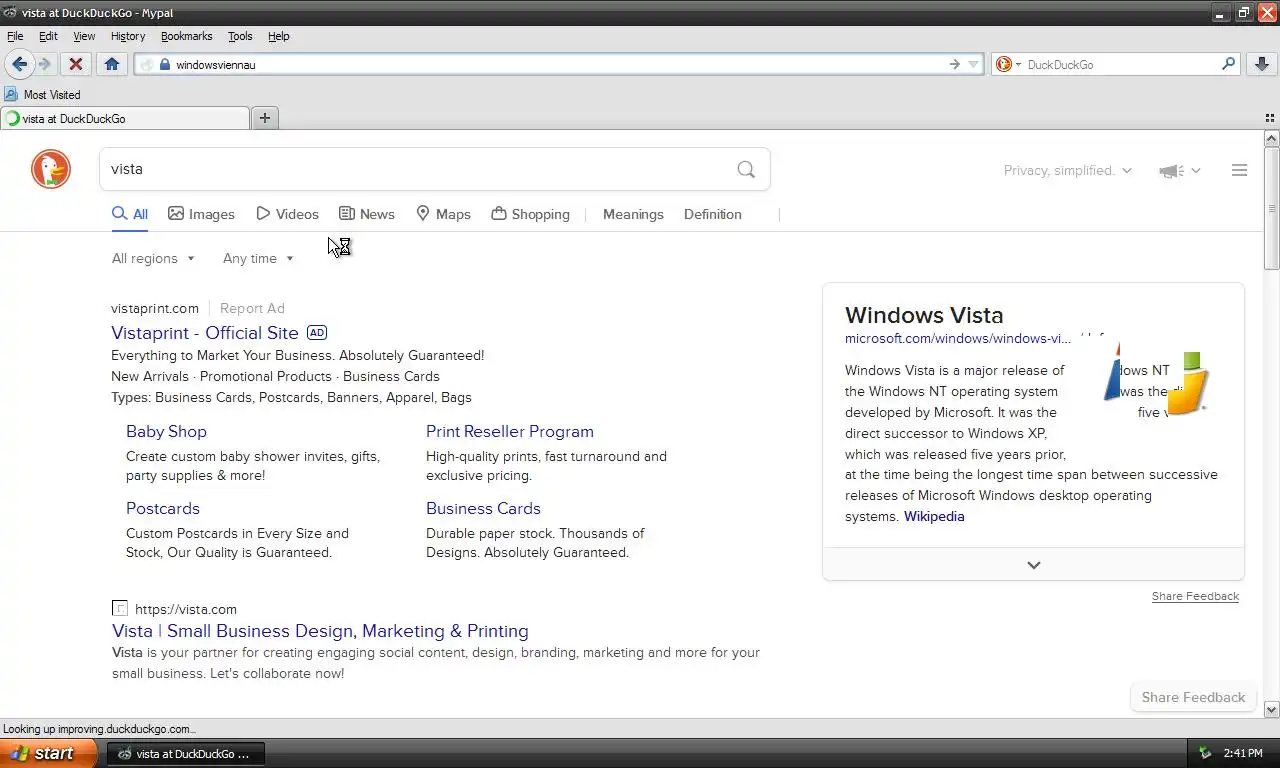Switch to the Maps tab
This screenshot has height=768, width=1280.
(443, 214)
